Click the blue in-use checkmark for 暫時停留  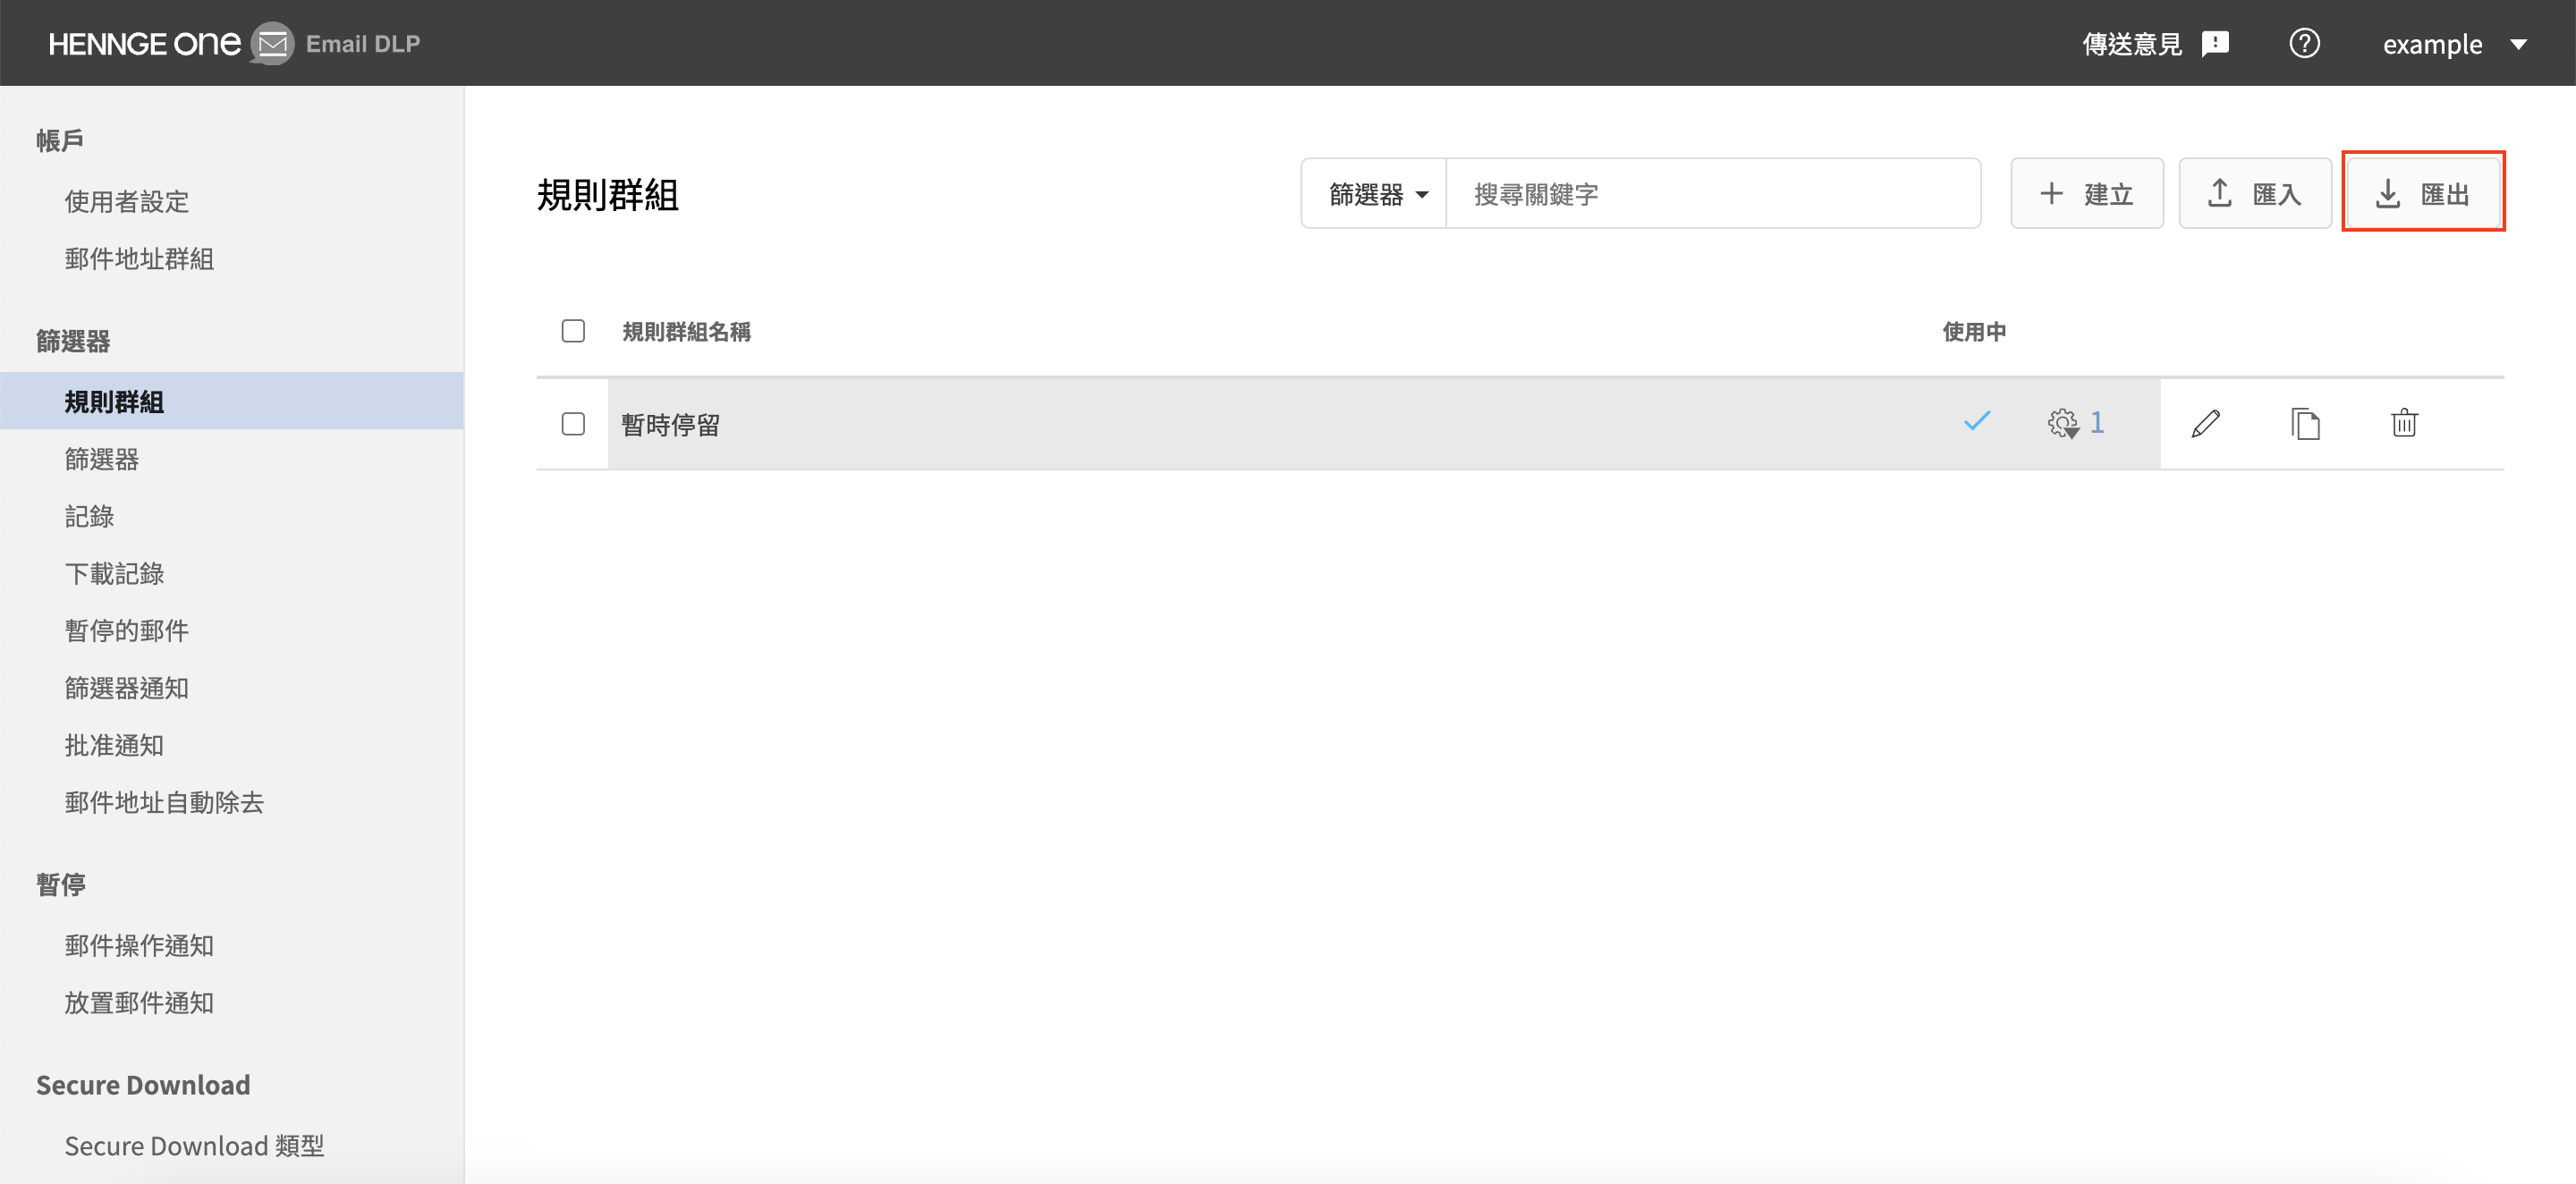click(1977, 421)
